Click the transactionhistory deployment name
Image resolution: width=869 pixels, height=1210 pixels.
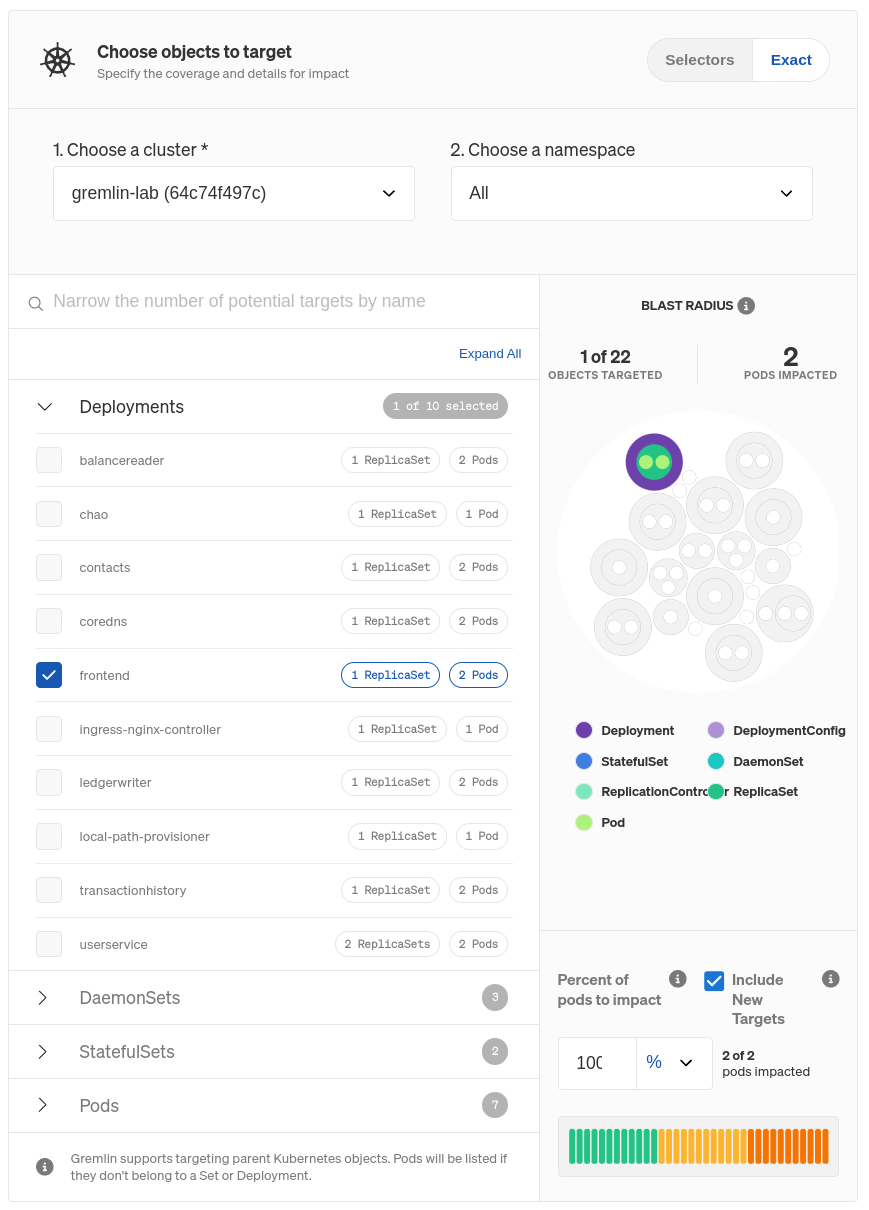133,890
